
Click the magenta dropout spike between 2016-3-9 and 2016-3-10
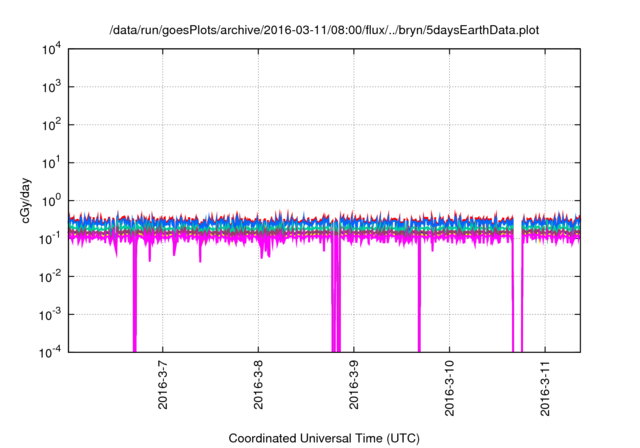pyautogui.click(x=419, y=296)
